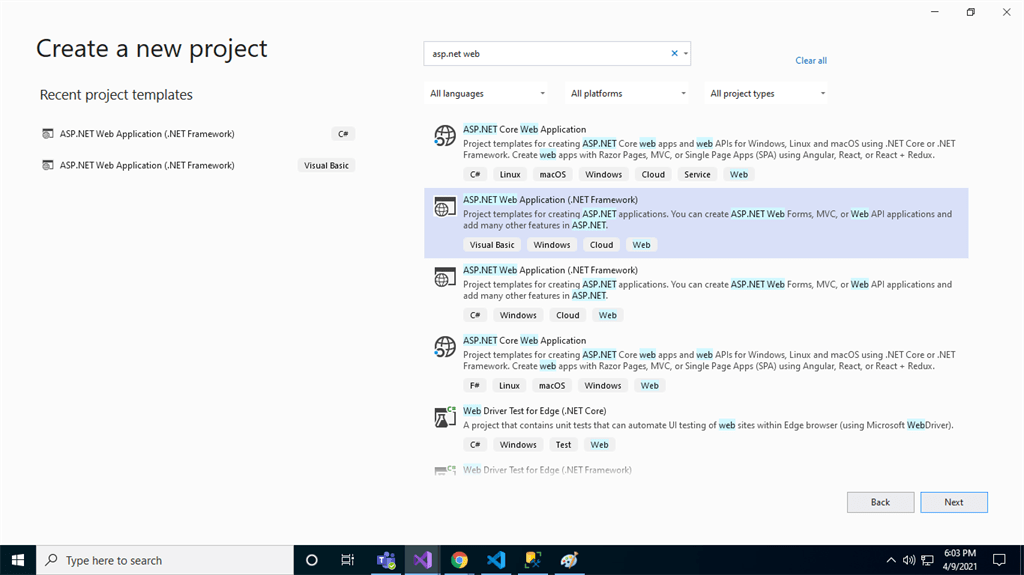Open the All project types filter dropdown
The height and width of the screenshot is (575, 1024).
(768, 93)
